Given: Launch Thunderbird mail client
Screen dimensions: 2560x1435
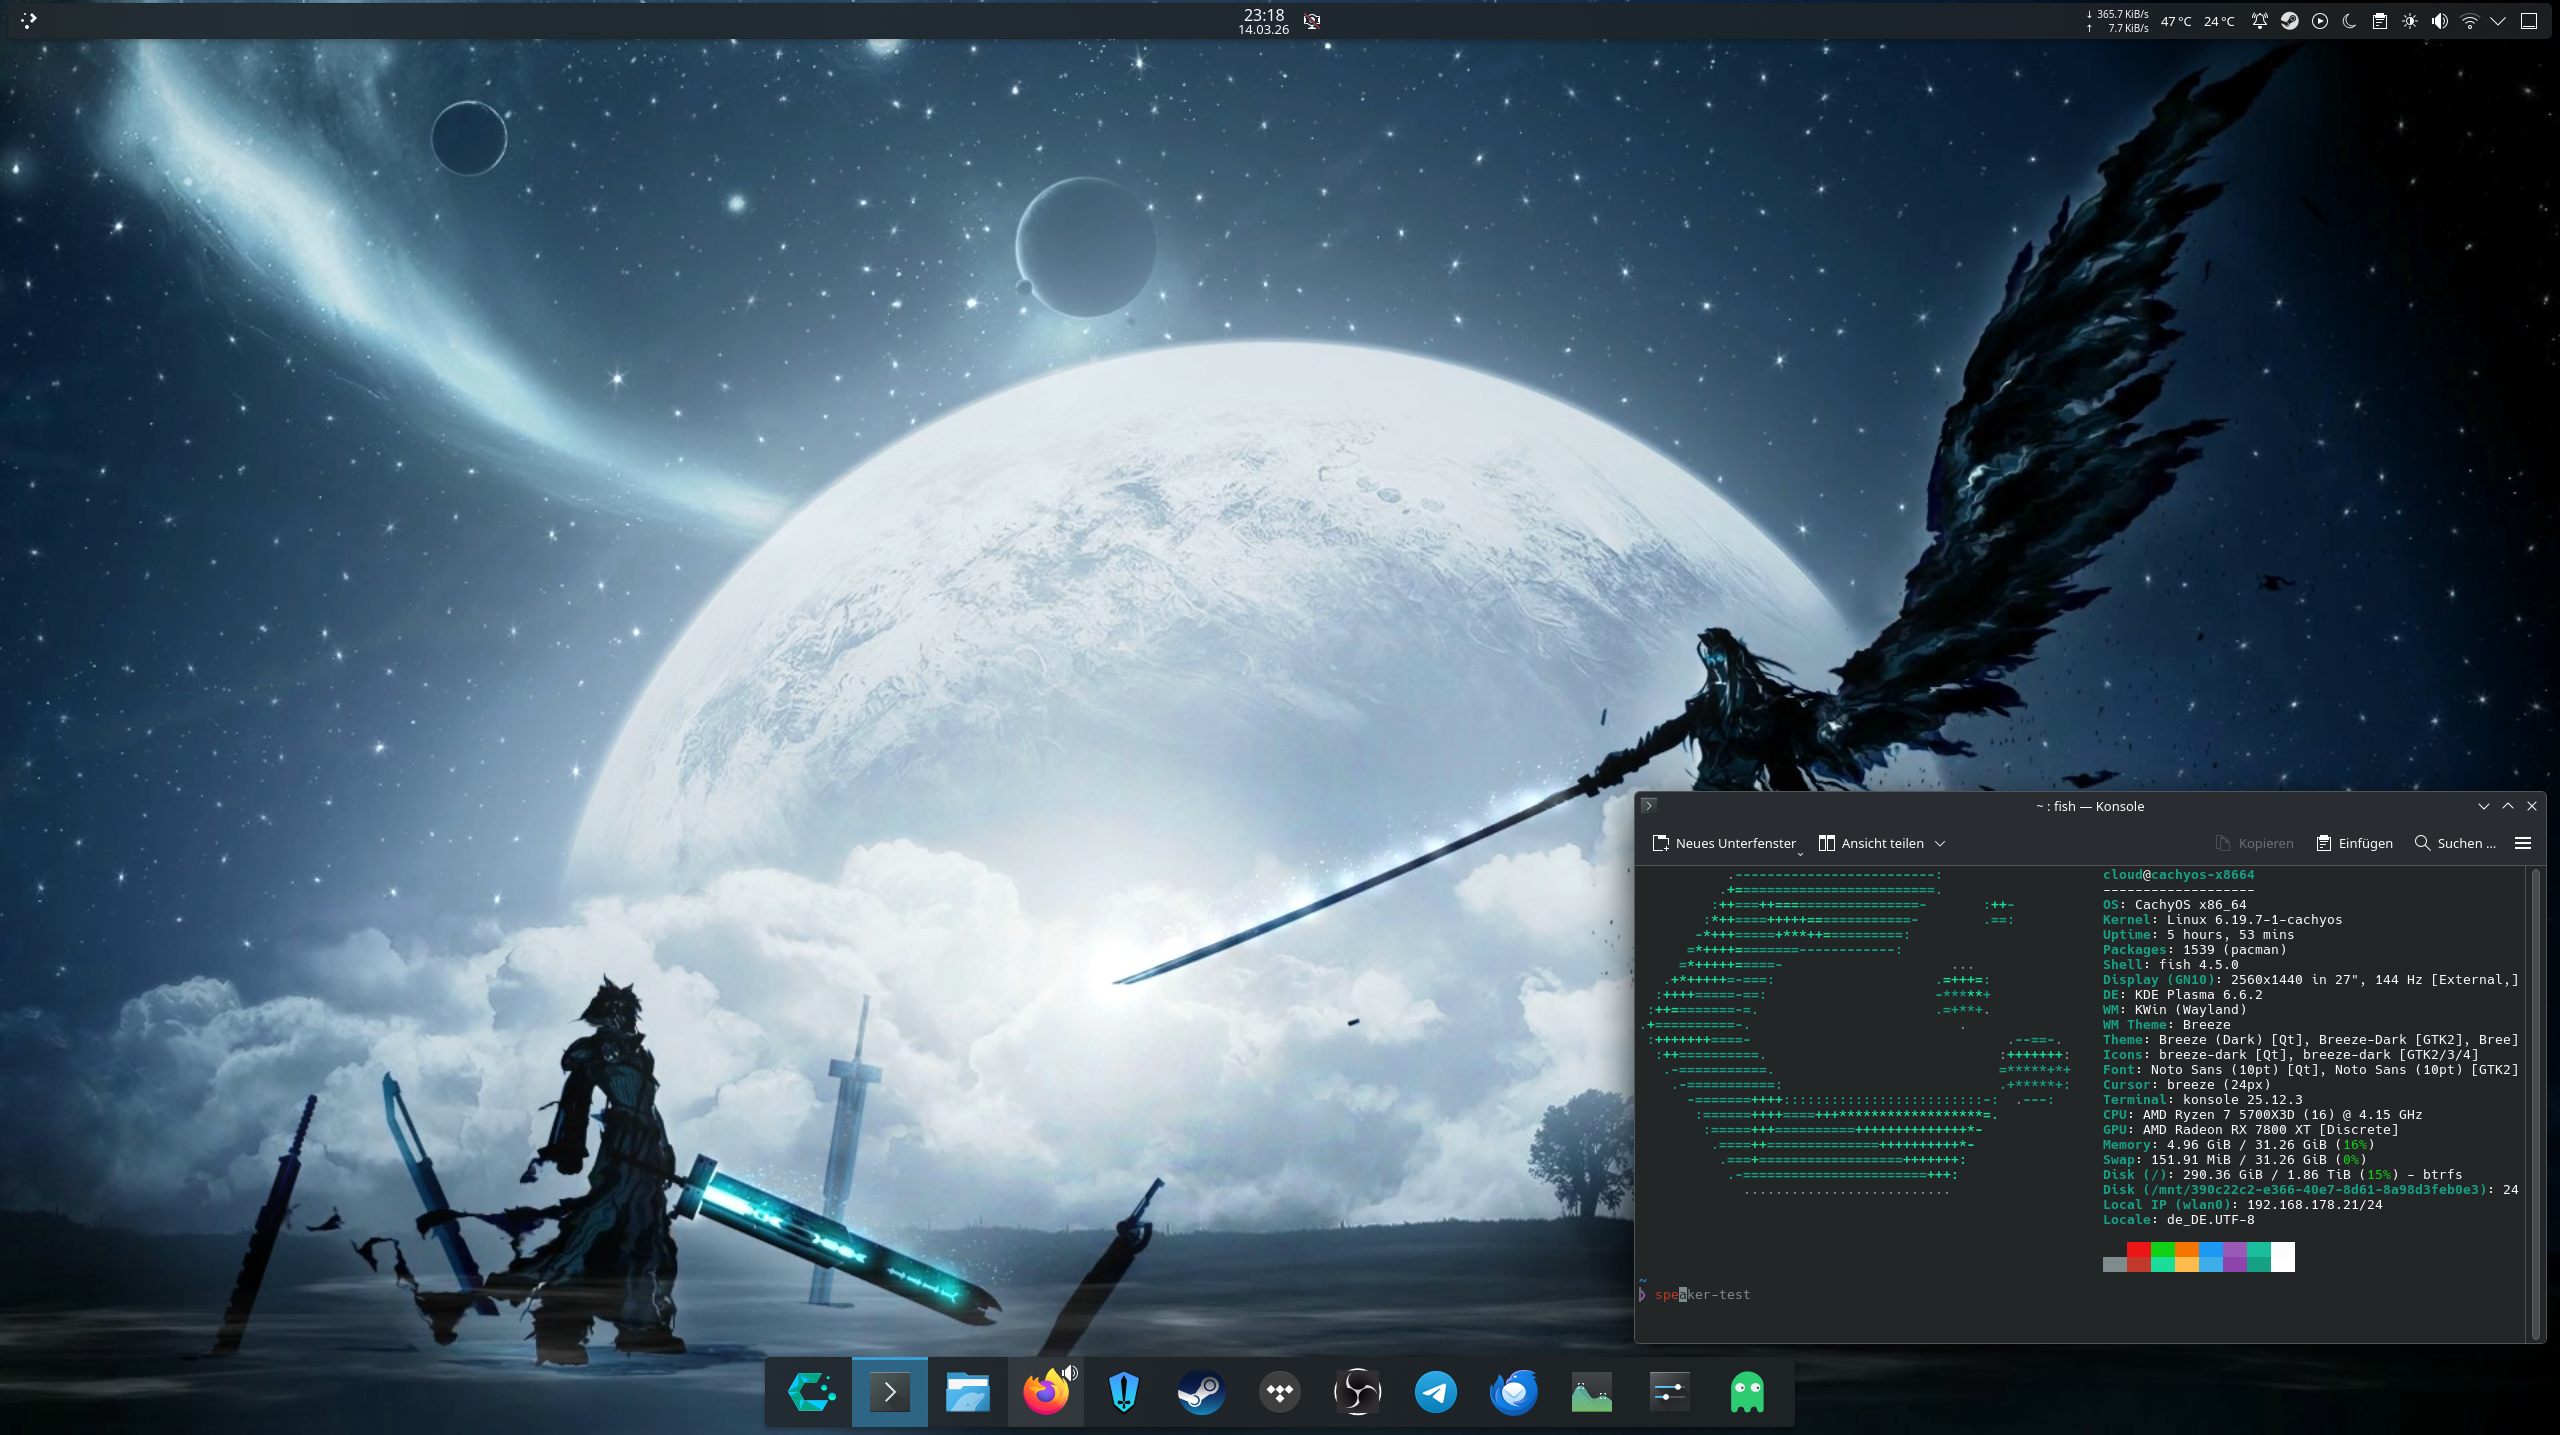Looking at the screenshot, I should coord(1513,1392).
